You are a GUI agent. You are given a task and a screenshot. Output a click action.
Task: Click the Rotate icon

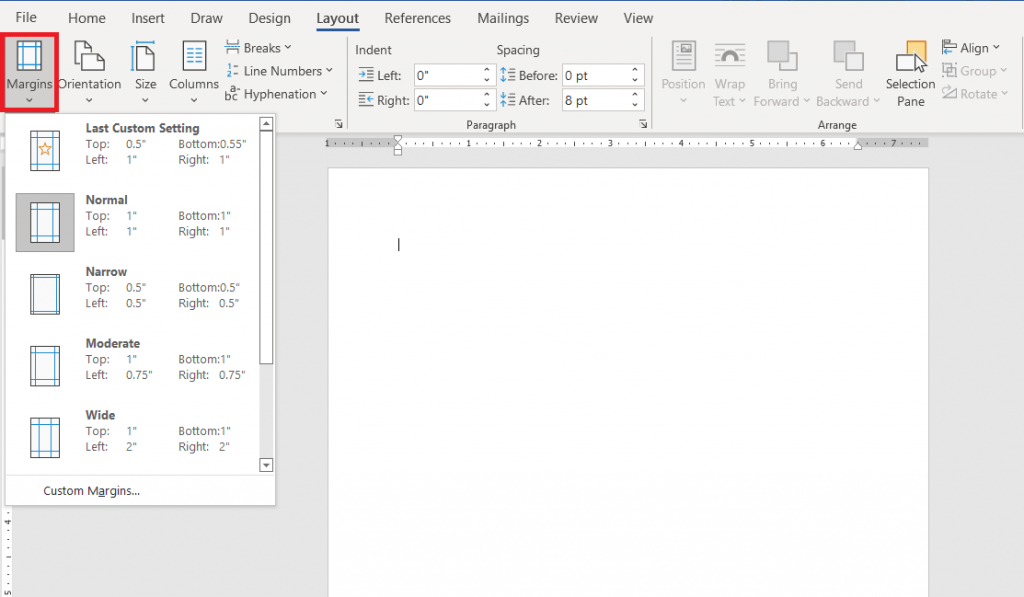coord(975,93)
